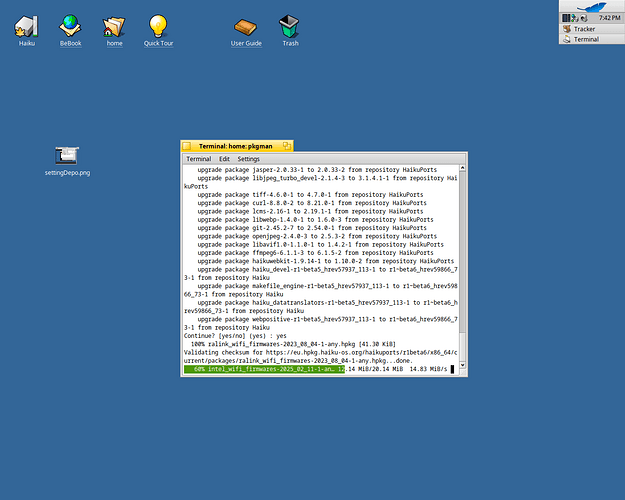The width and height of the screenshot is (625, 500).
Task: Select the settingDepo.png file icon
Action: (67, 156)
